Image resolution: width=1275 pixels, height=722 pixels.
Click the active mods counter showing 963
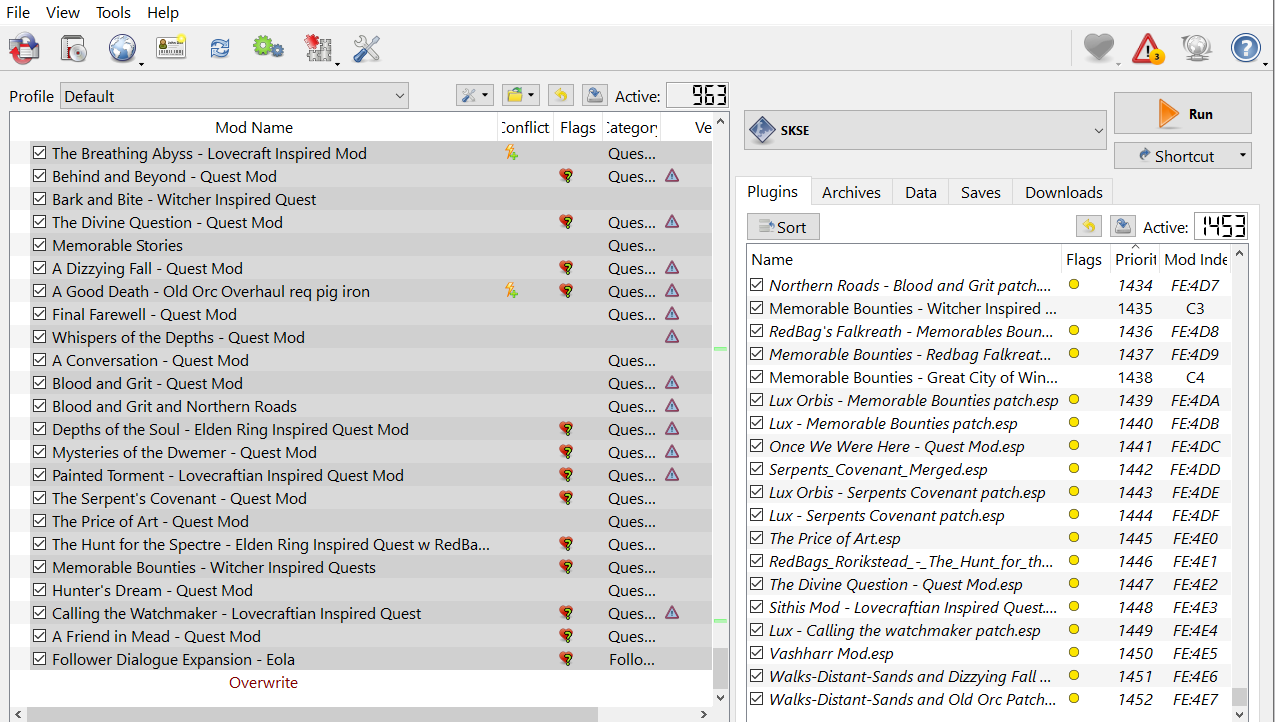click(x=697, y=96)
